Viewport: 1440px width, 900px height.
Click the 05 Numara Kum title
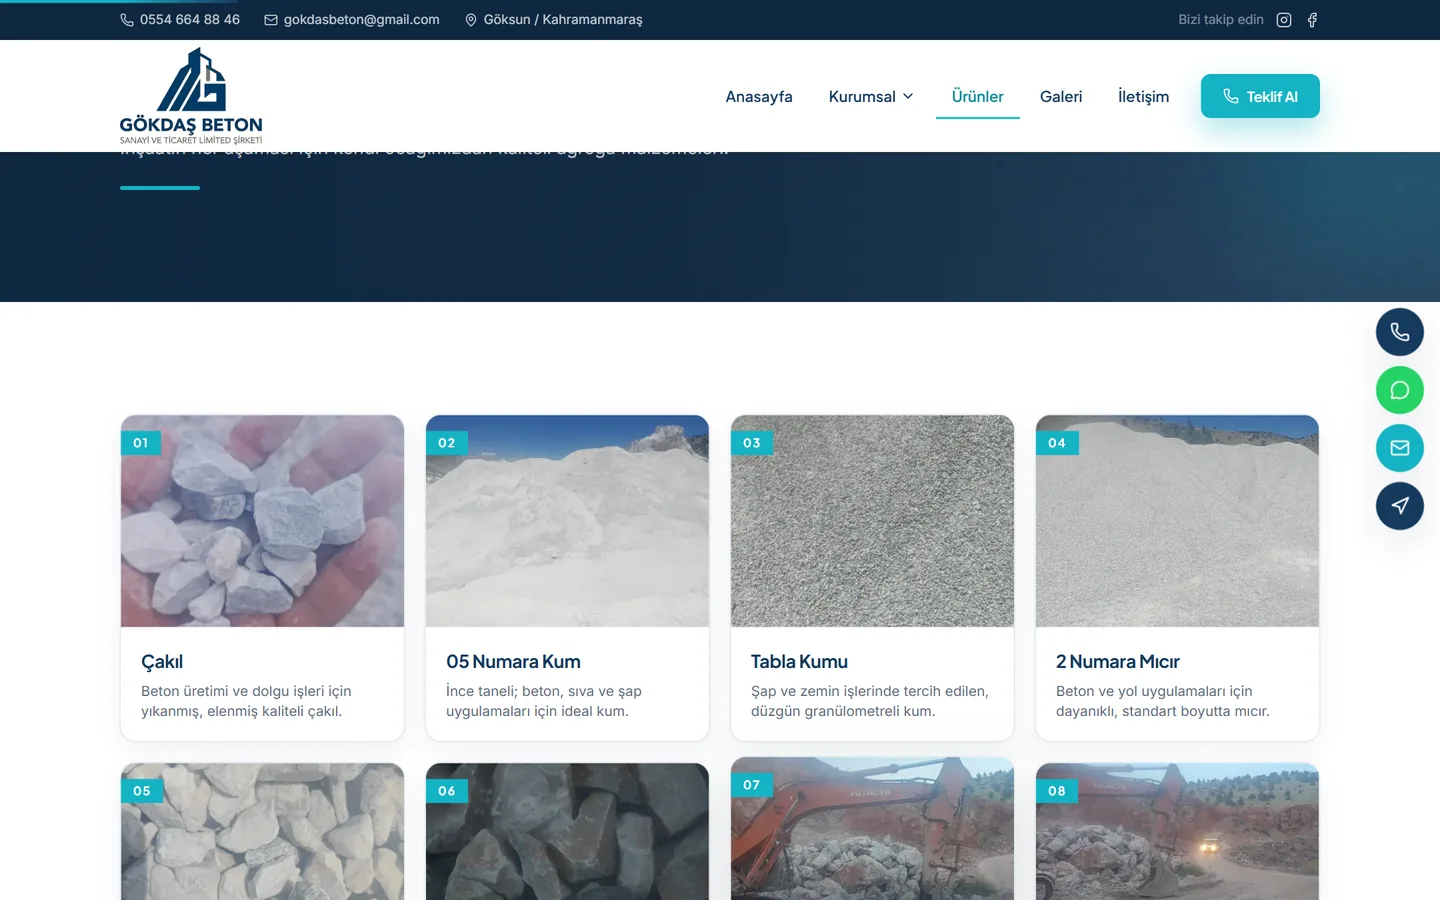[513, 662]
